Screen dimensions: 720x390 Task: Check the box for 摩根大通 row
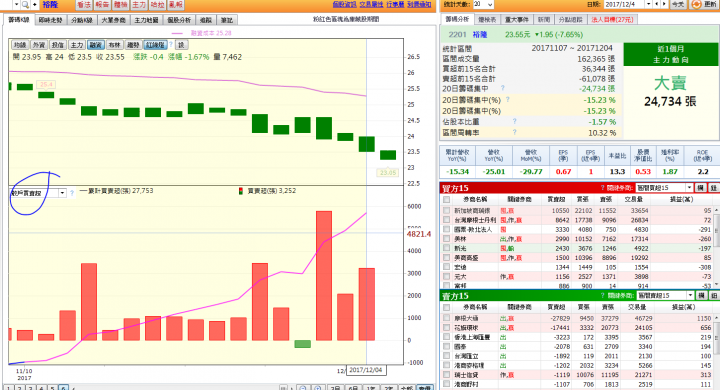(x=446, y=318)
